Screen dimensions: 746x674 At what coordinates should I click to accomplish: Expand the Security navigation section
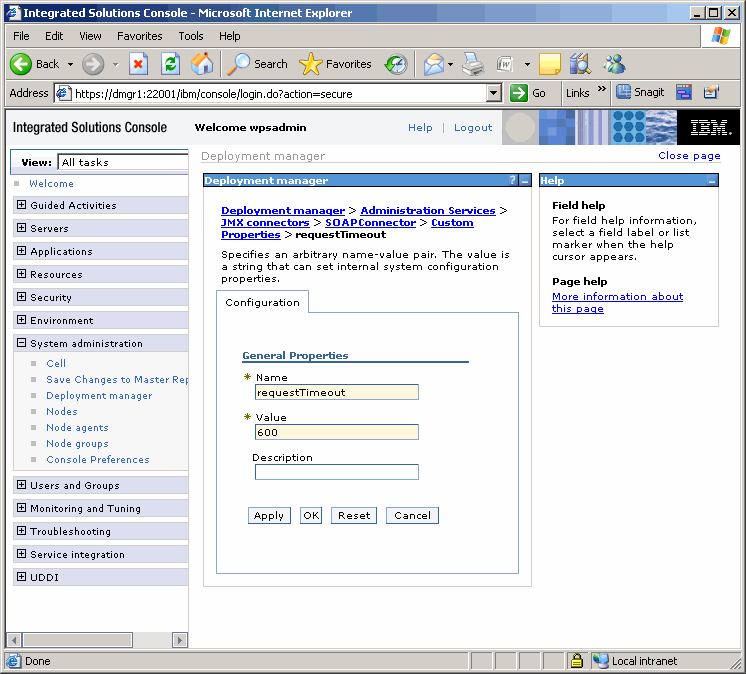[x=22, y=297]
